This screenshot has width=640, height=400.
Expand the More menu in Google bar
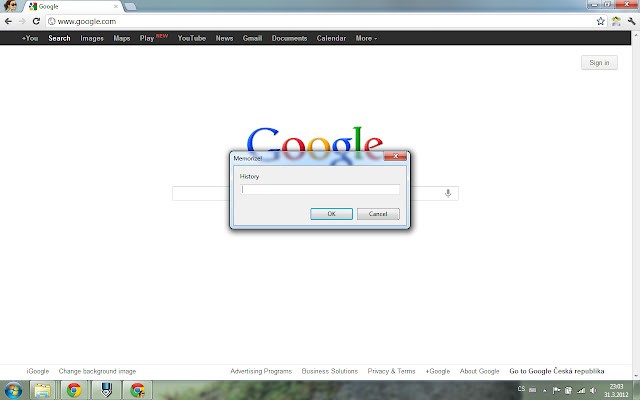coord(366,38)
